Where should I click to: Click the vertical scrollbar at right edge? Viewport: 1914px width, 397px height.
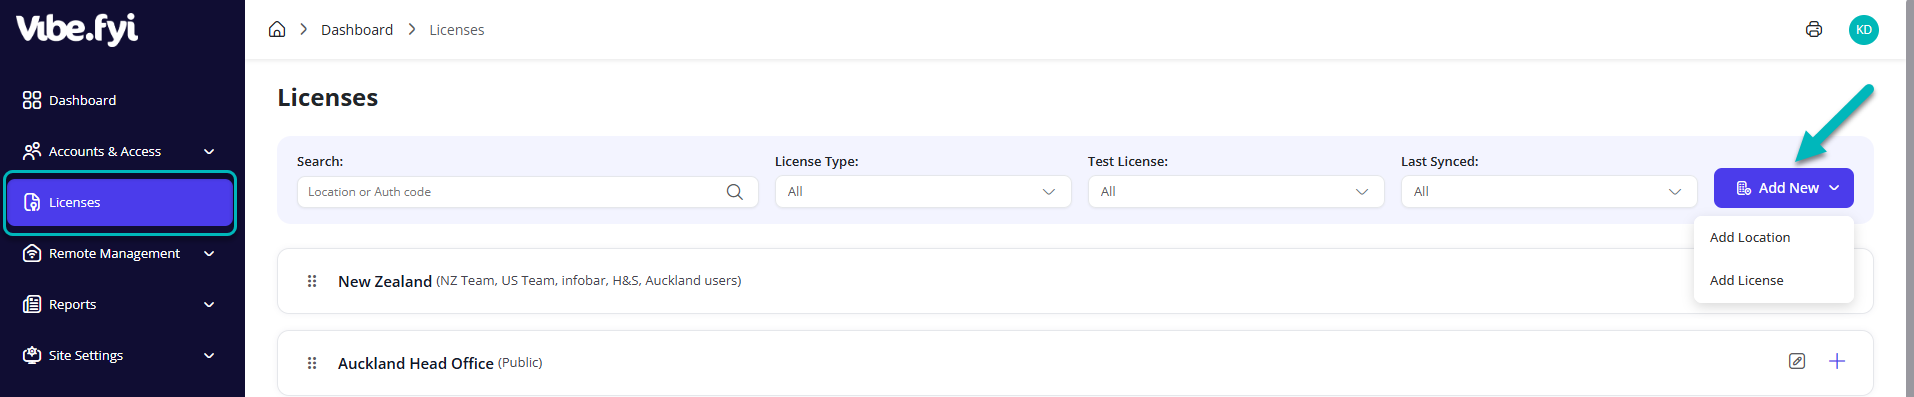(x=1909, y=198)
